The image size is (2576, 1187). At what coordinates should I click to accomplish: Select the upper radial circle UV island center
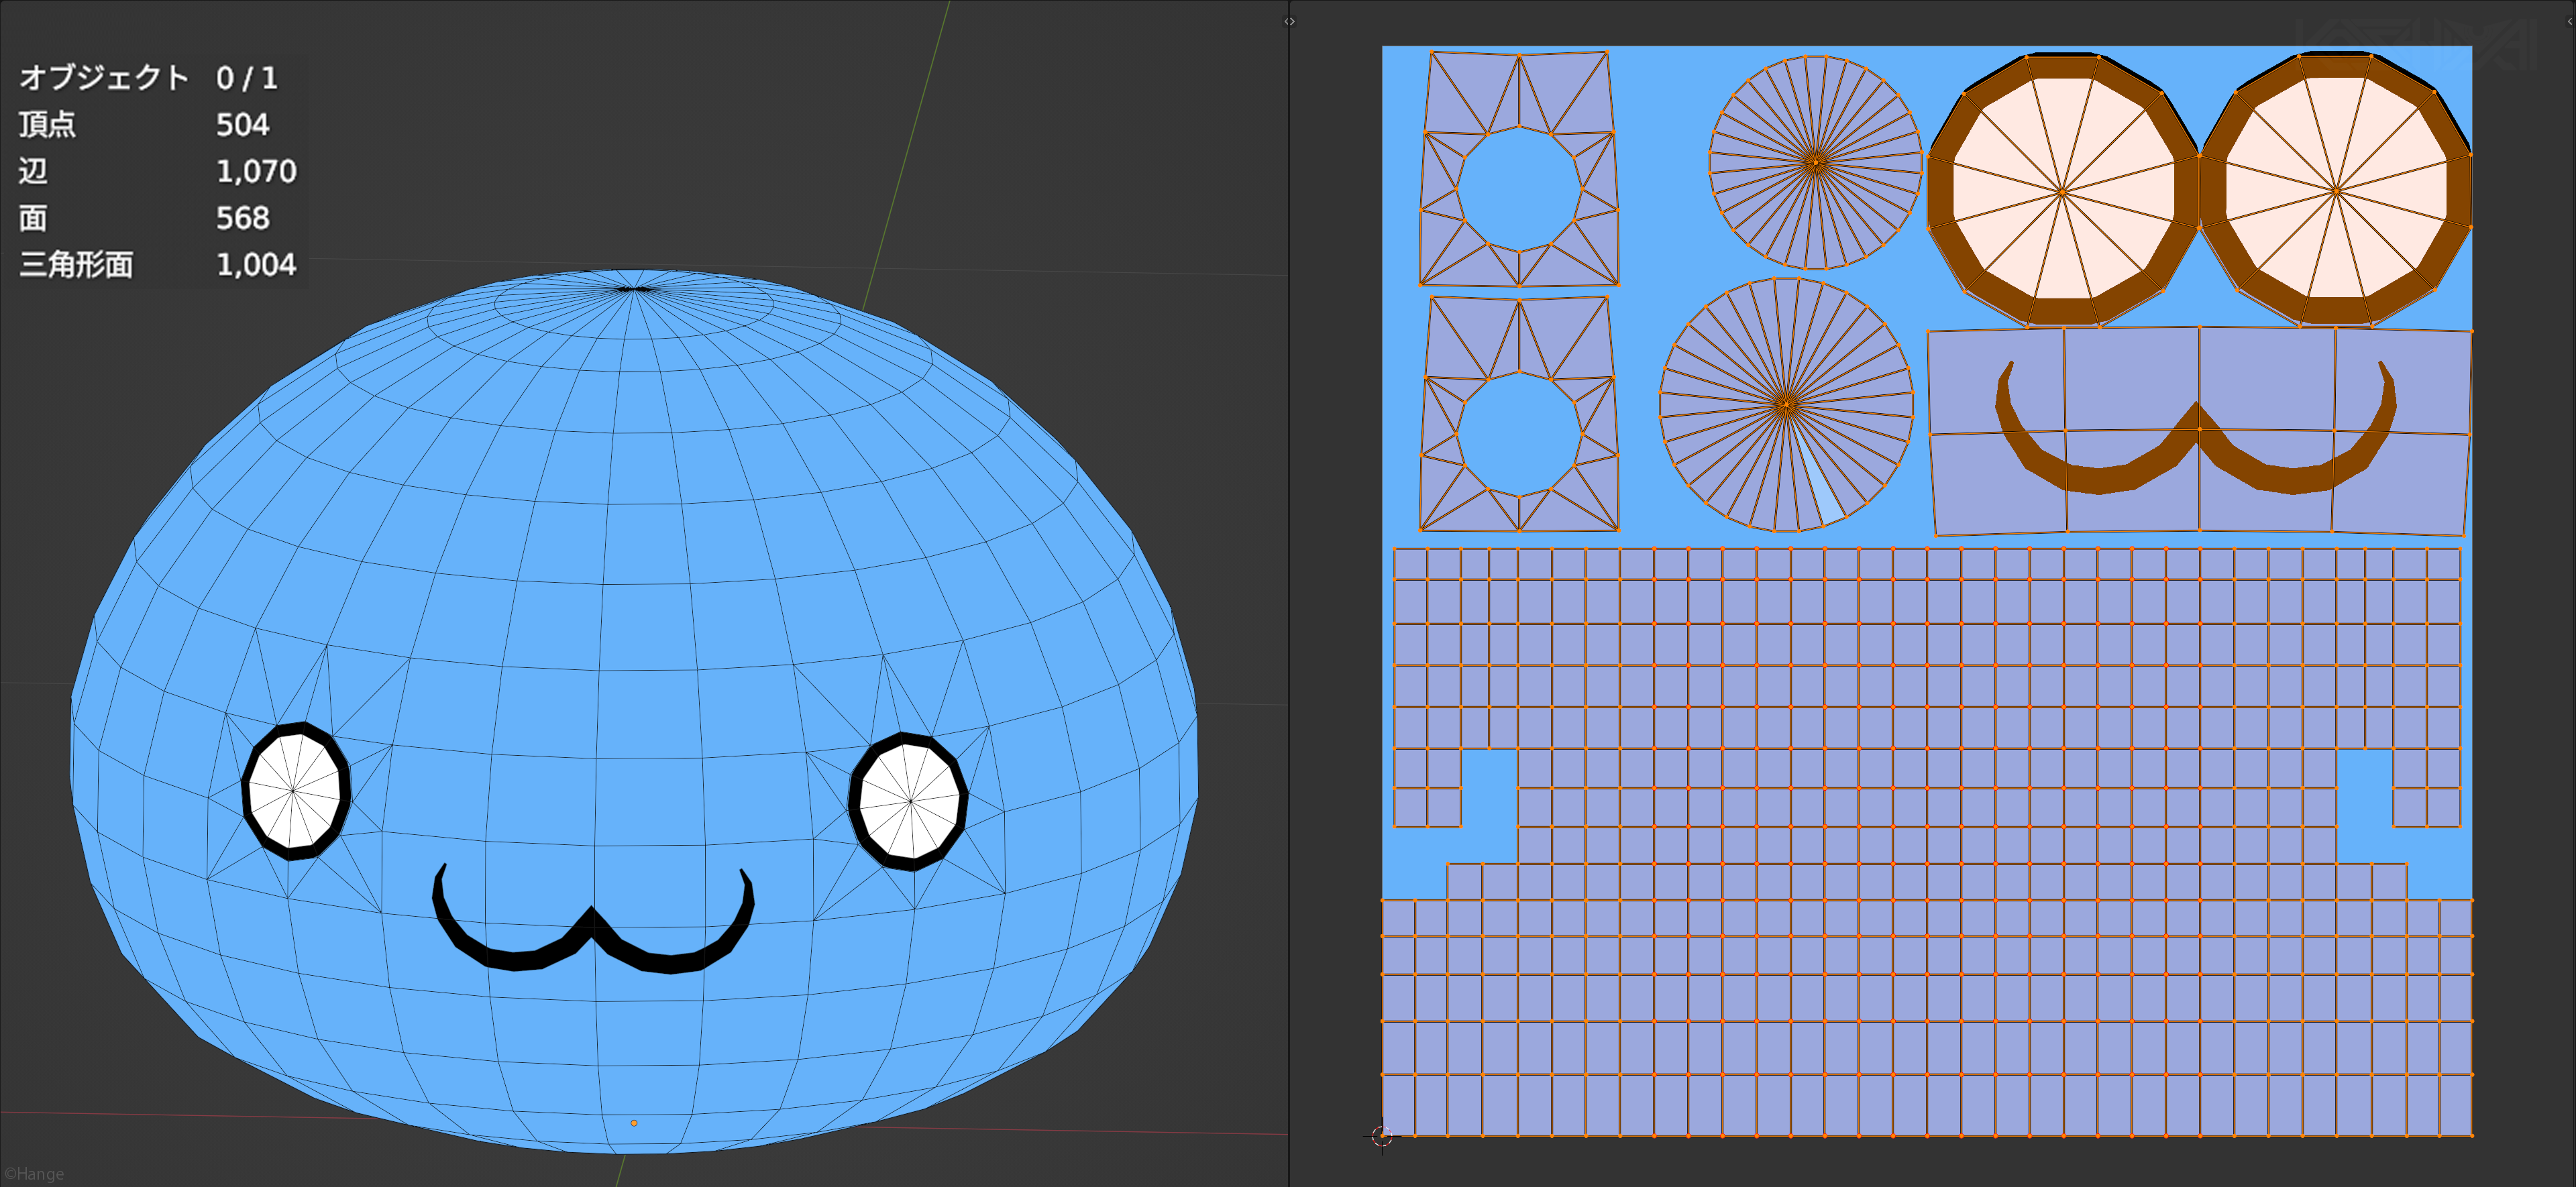coord(1816,162)
